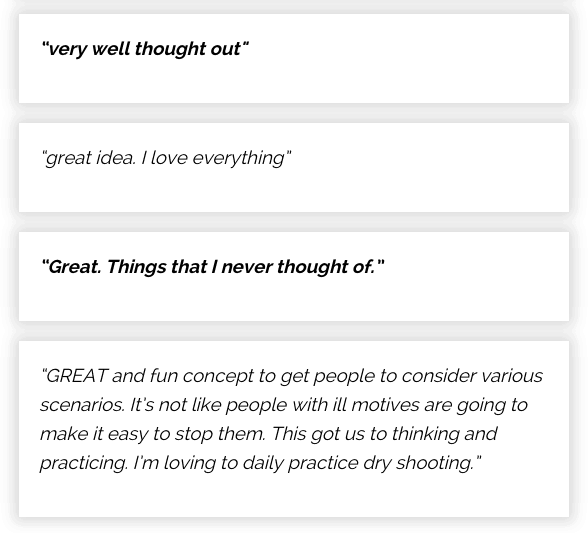Click the word "everything" in the second card
588x533 pixels.
click(239, 158)
